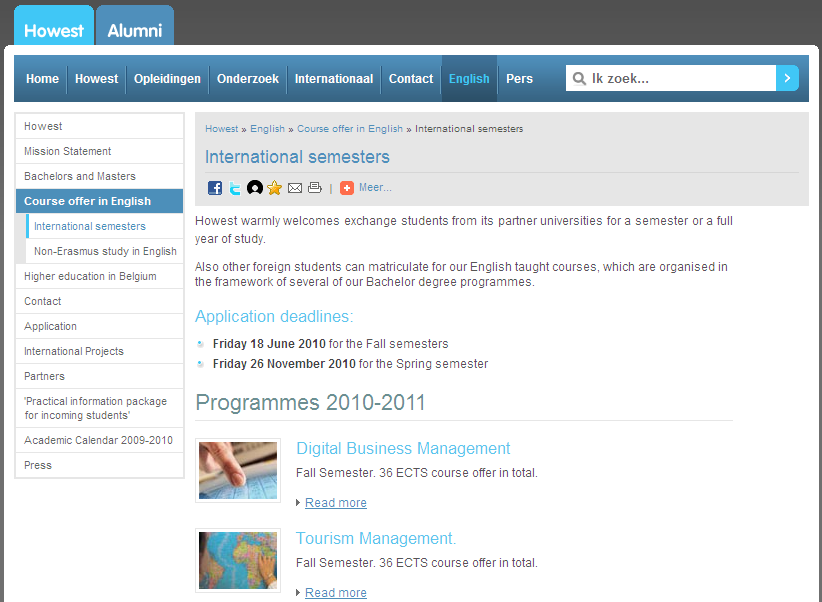This screenshot has height=602, width=822.
Task: Open Pers in navigation bar
Action: (x=520, y=79)
